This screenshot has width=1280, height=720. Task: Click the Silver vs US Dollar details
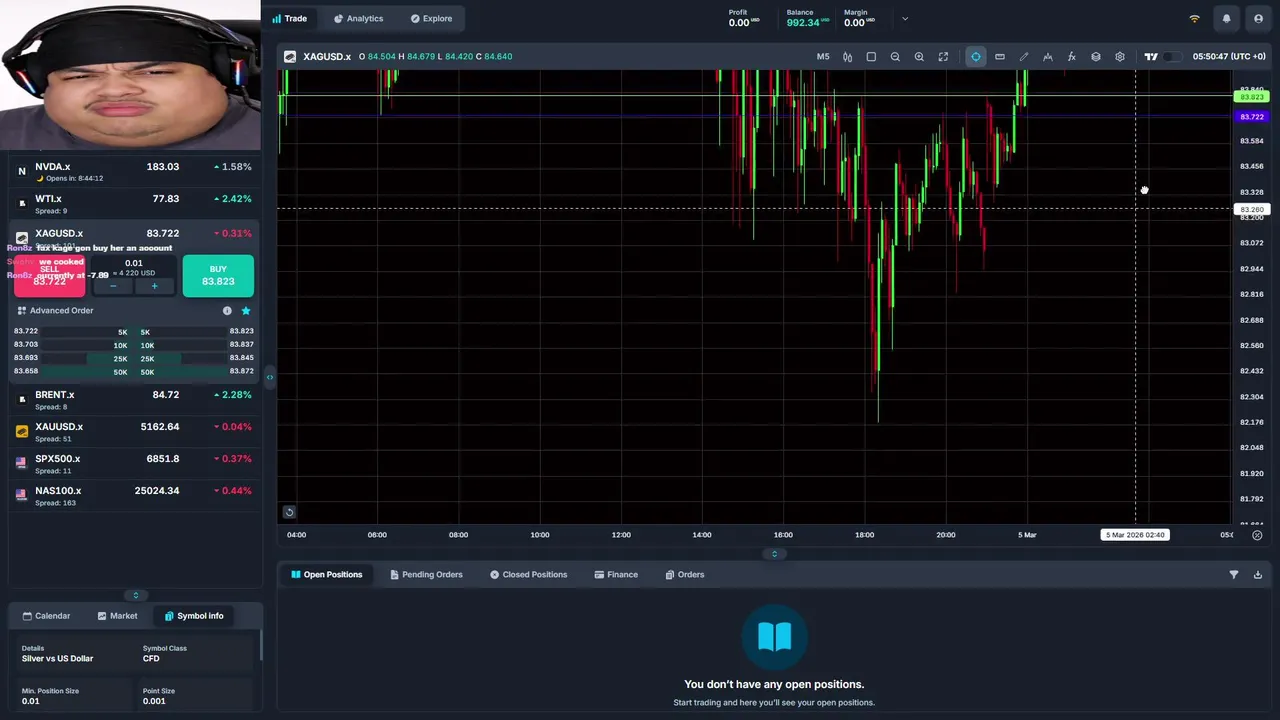[x=57, y=659]
